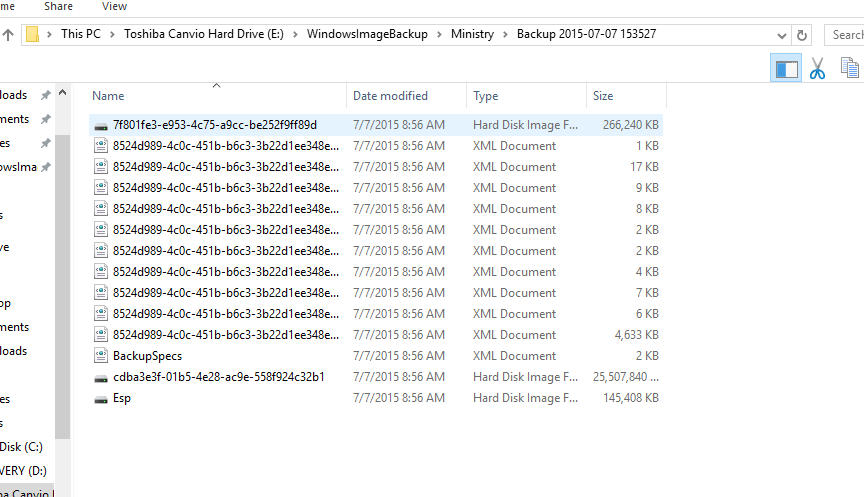Toggle the Navigation pane button
864x497 pixels.
pyautogui.click(x=786, y=68)
